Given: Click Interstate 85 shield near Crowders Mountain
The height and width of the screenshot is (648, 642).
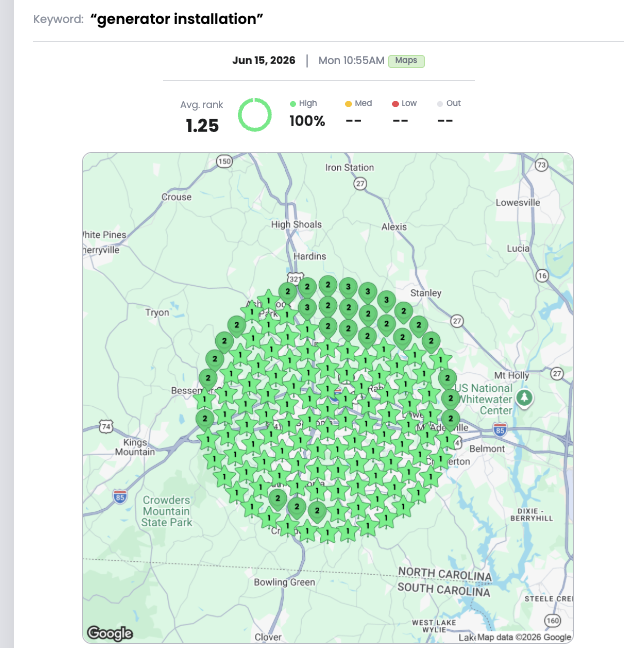Looking at the screenshot, I should pos(120,497).
